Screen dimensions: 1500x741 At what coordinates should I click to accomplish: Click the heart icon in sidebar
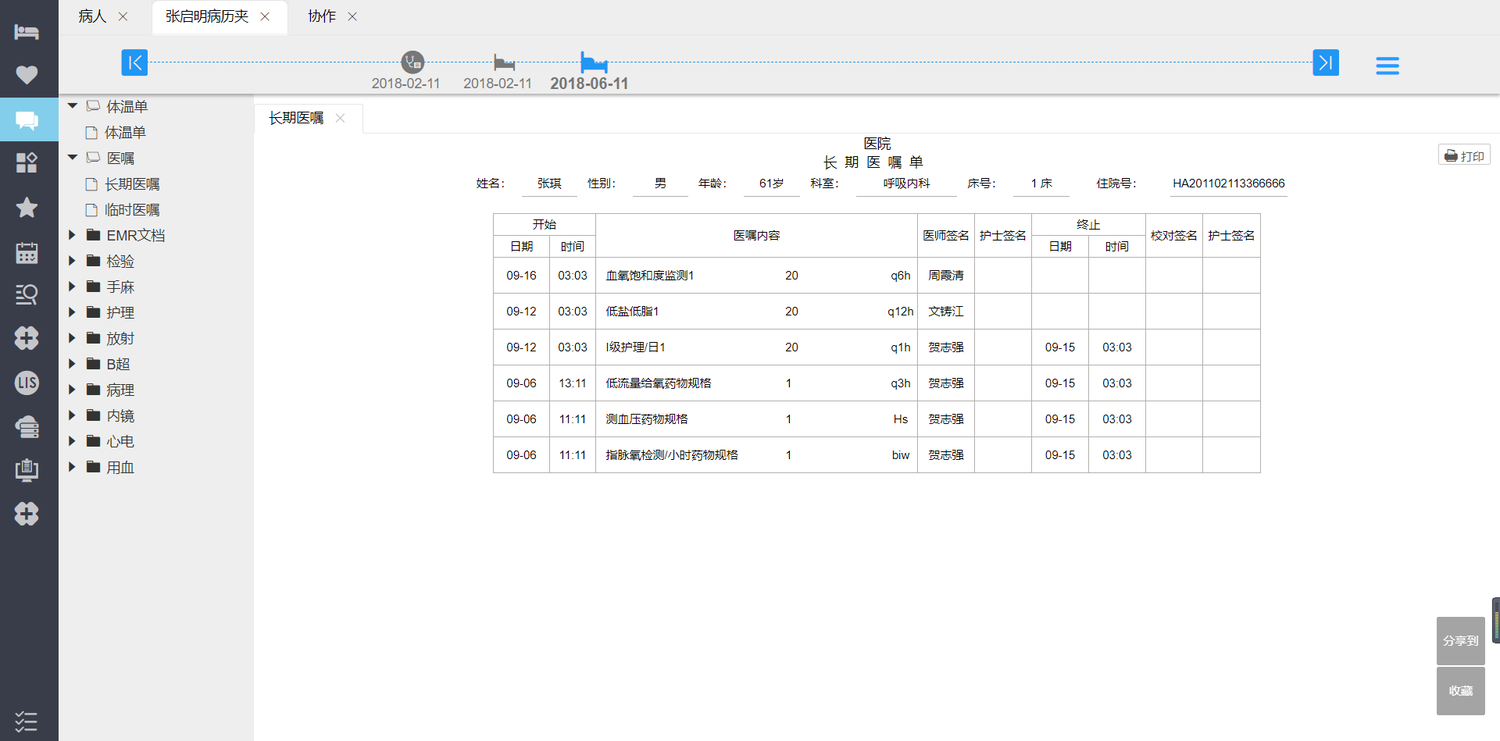pyautogui.click(x=27, y=75)
